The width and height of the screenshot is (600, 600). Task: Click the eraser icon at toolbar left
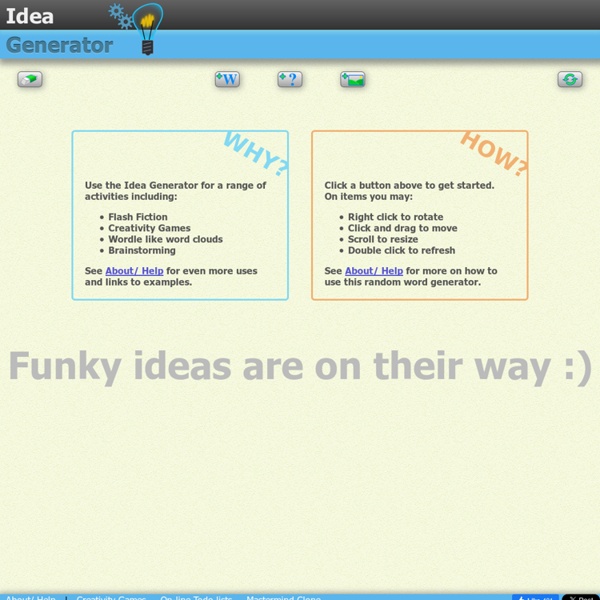click(x=30, y=79)
